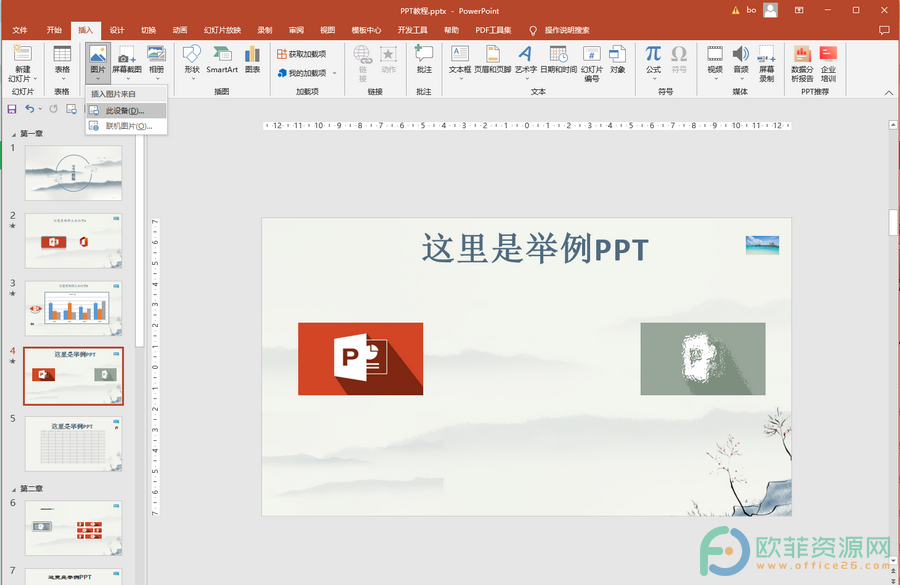Insert a SmartArt graphic

pos(222,60)
